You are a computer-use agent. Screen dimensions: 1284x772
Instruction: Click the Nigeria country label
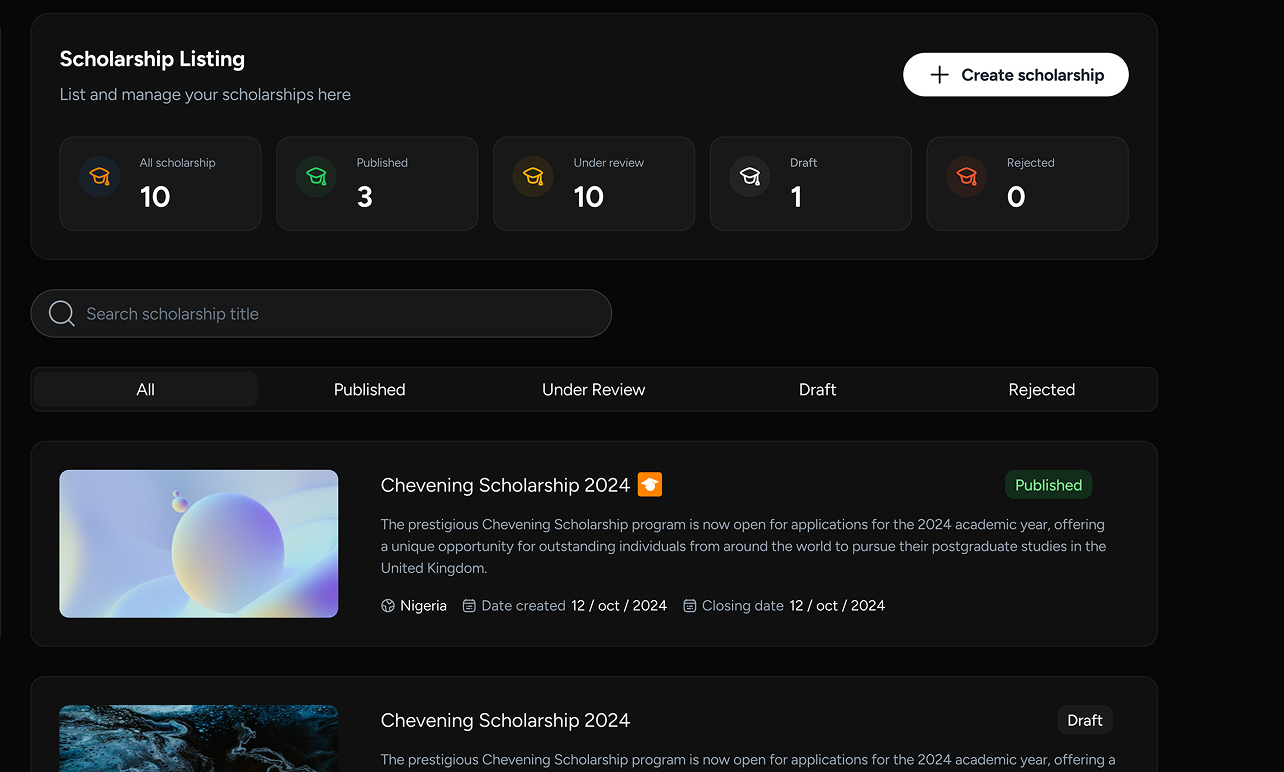pyautogui.click(x=424, y=606)
